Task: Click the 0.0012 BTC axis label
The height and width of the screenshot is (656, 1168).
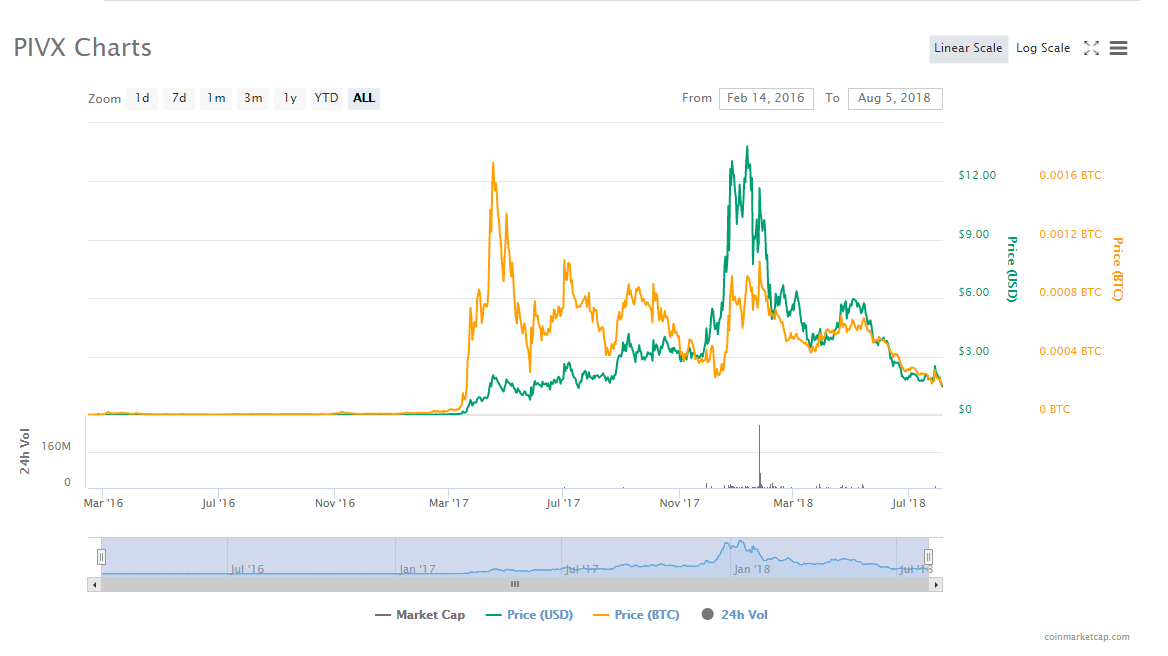Action: click(x=1070, y=235)
